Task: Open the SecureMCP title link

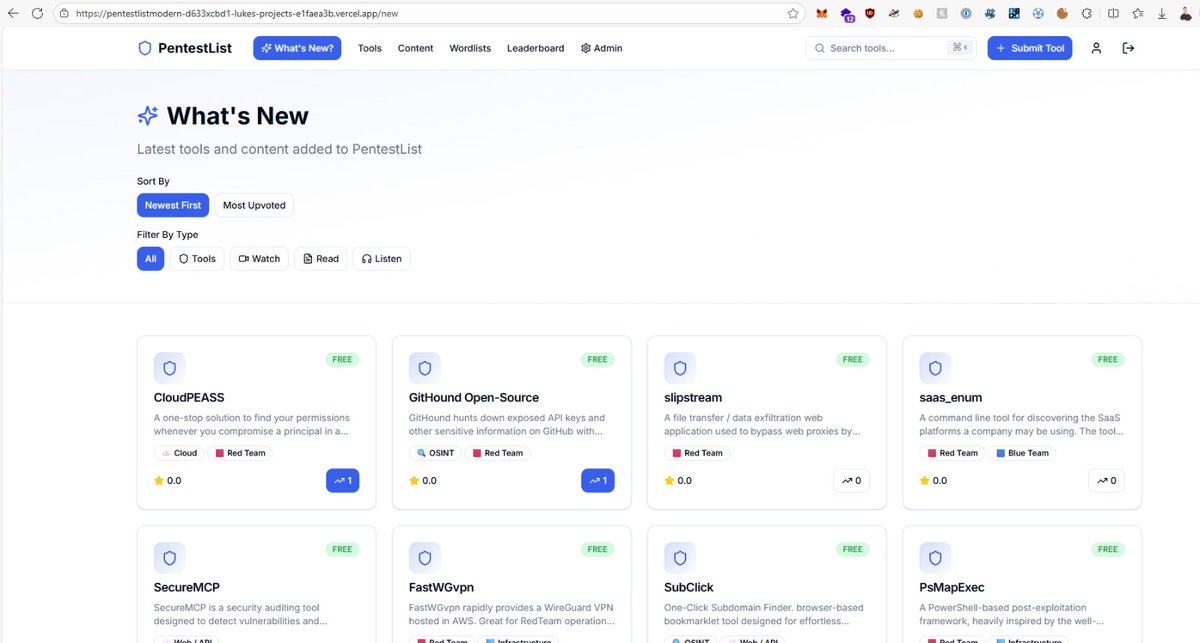Action: point(187,588)
